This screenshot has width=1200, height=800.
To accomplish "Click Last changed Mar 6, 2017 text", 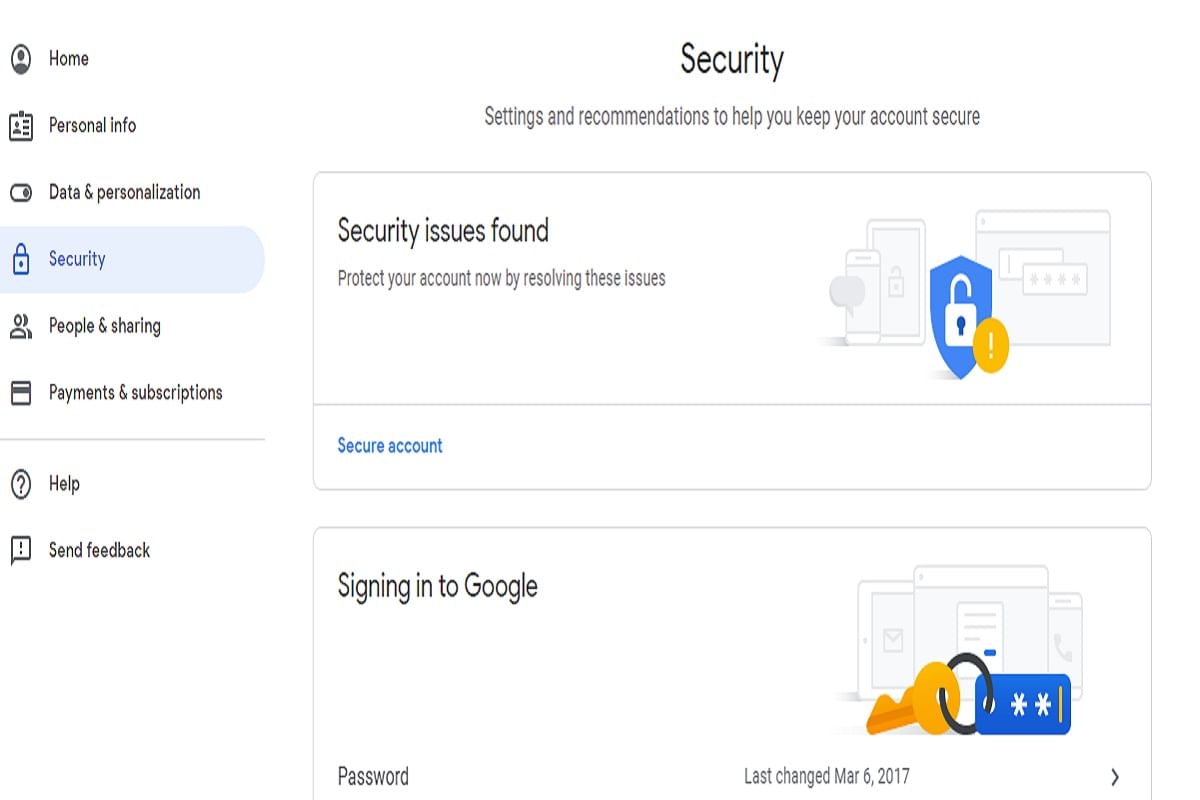I will coord(825,775).
